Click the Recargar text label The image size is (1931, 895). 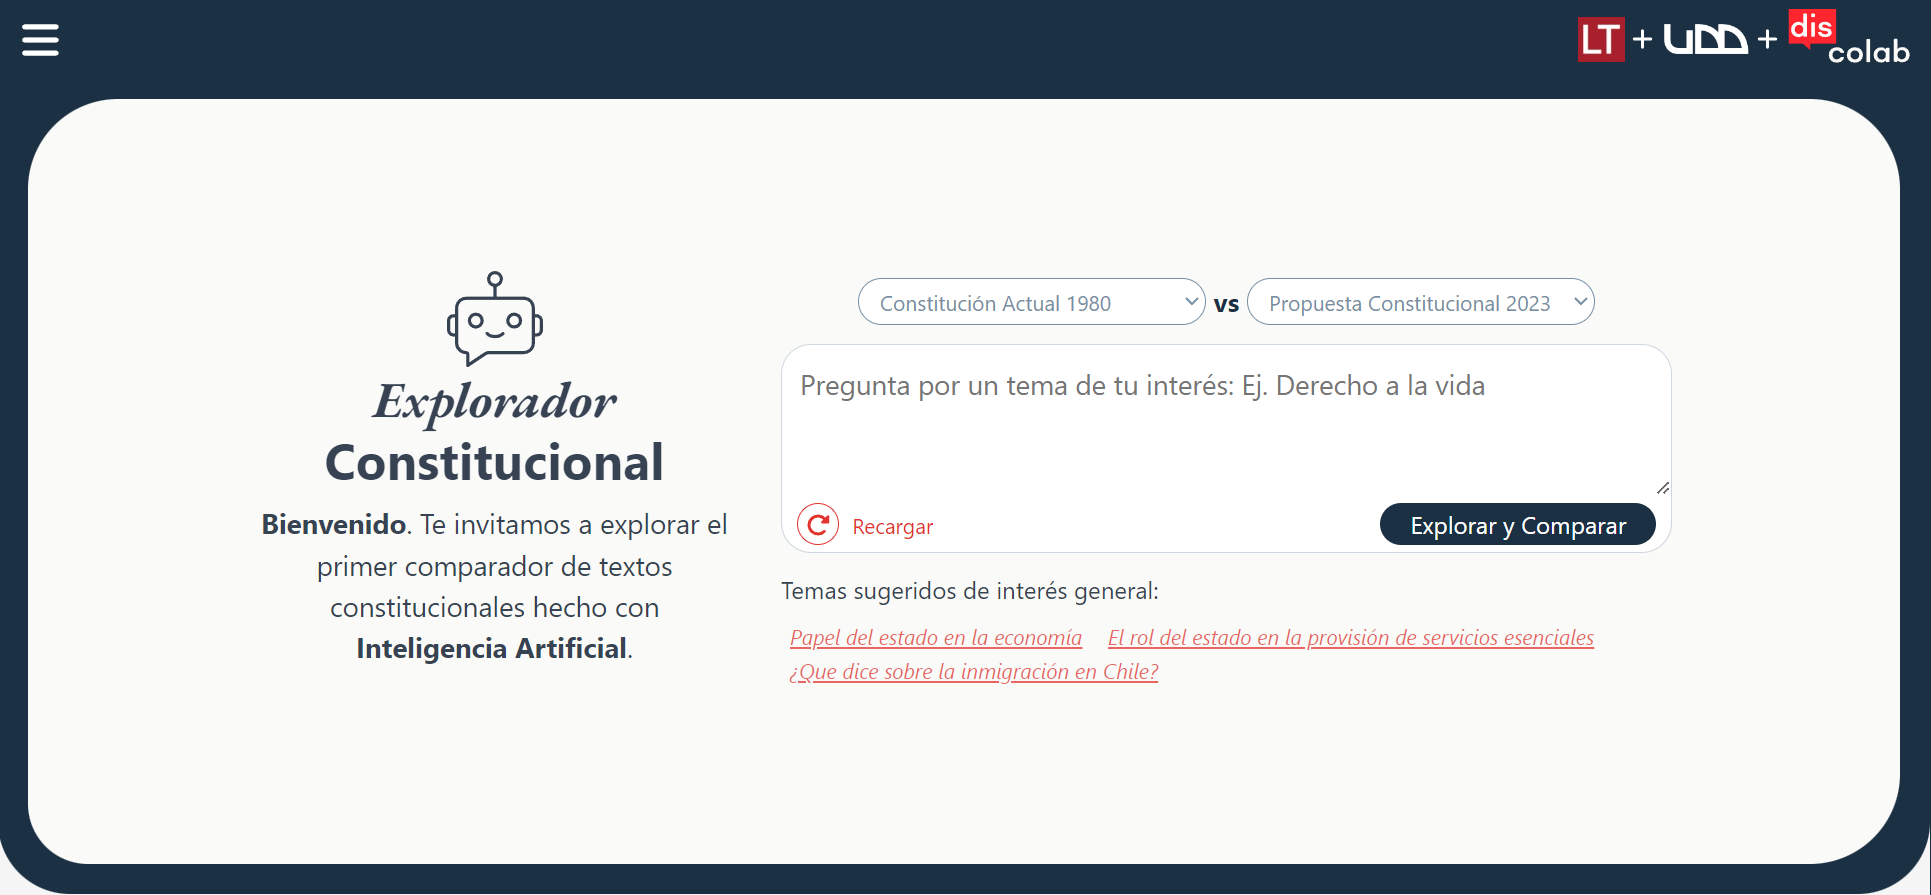coord(892,527)
